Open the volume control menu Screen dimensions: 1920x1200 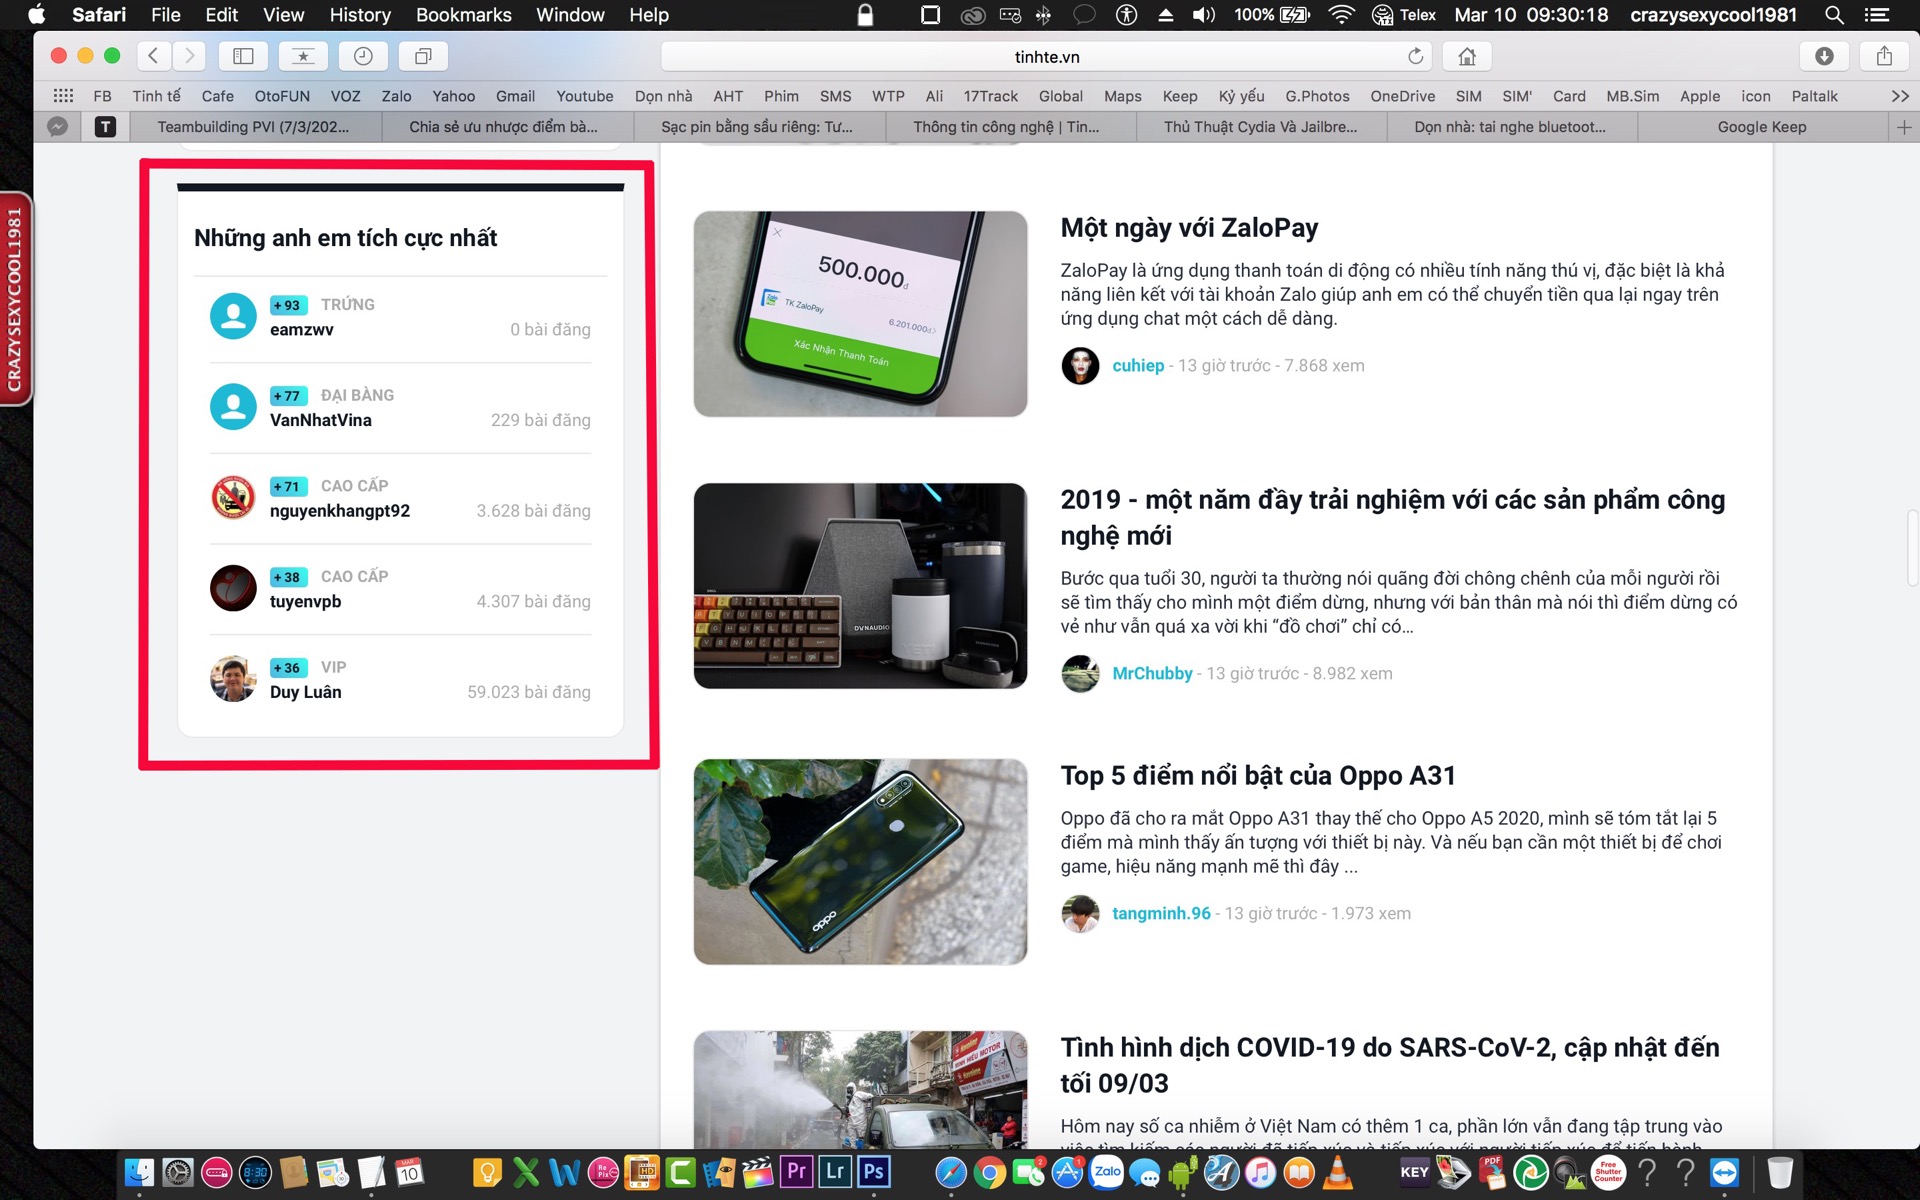point(1203,15)
